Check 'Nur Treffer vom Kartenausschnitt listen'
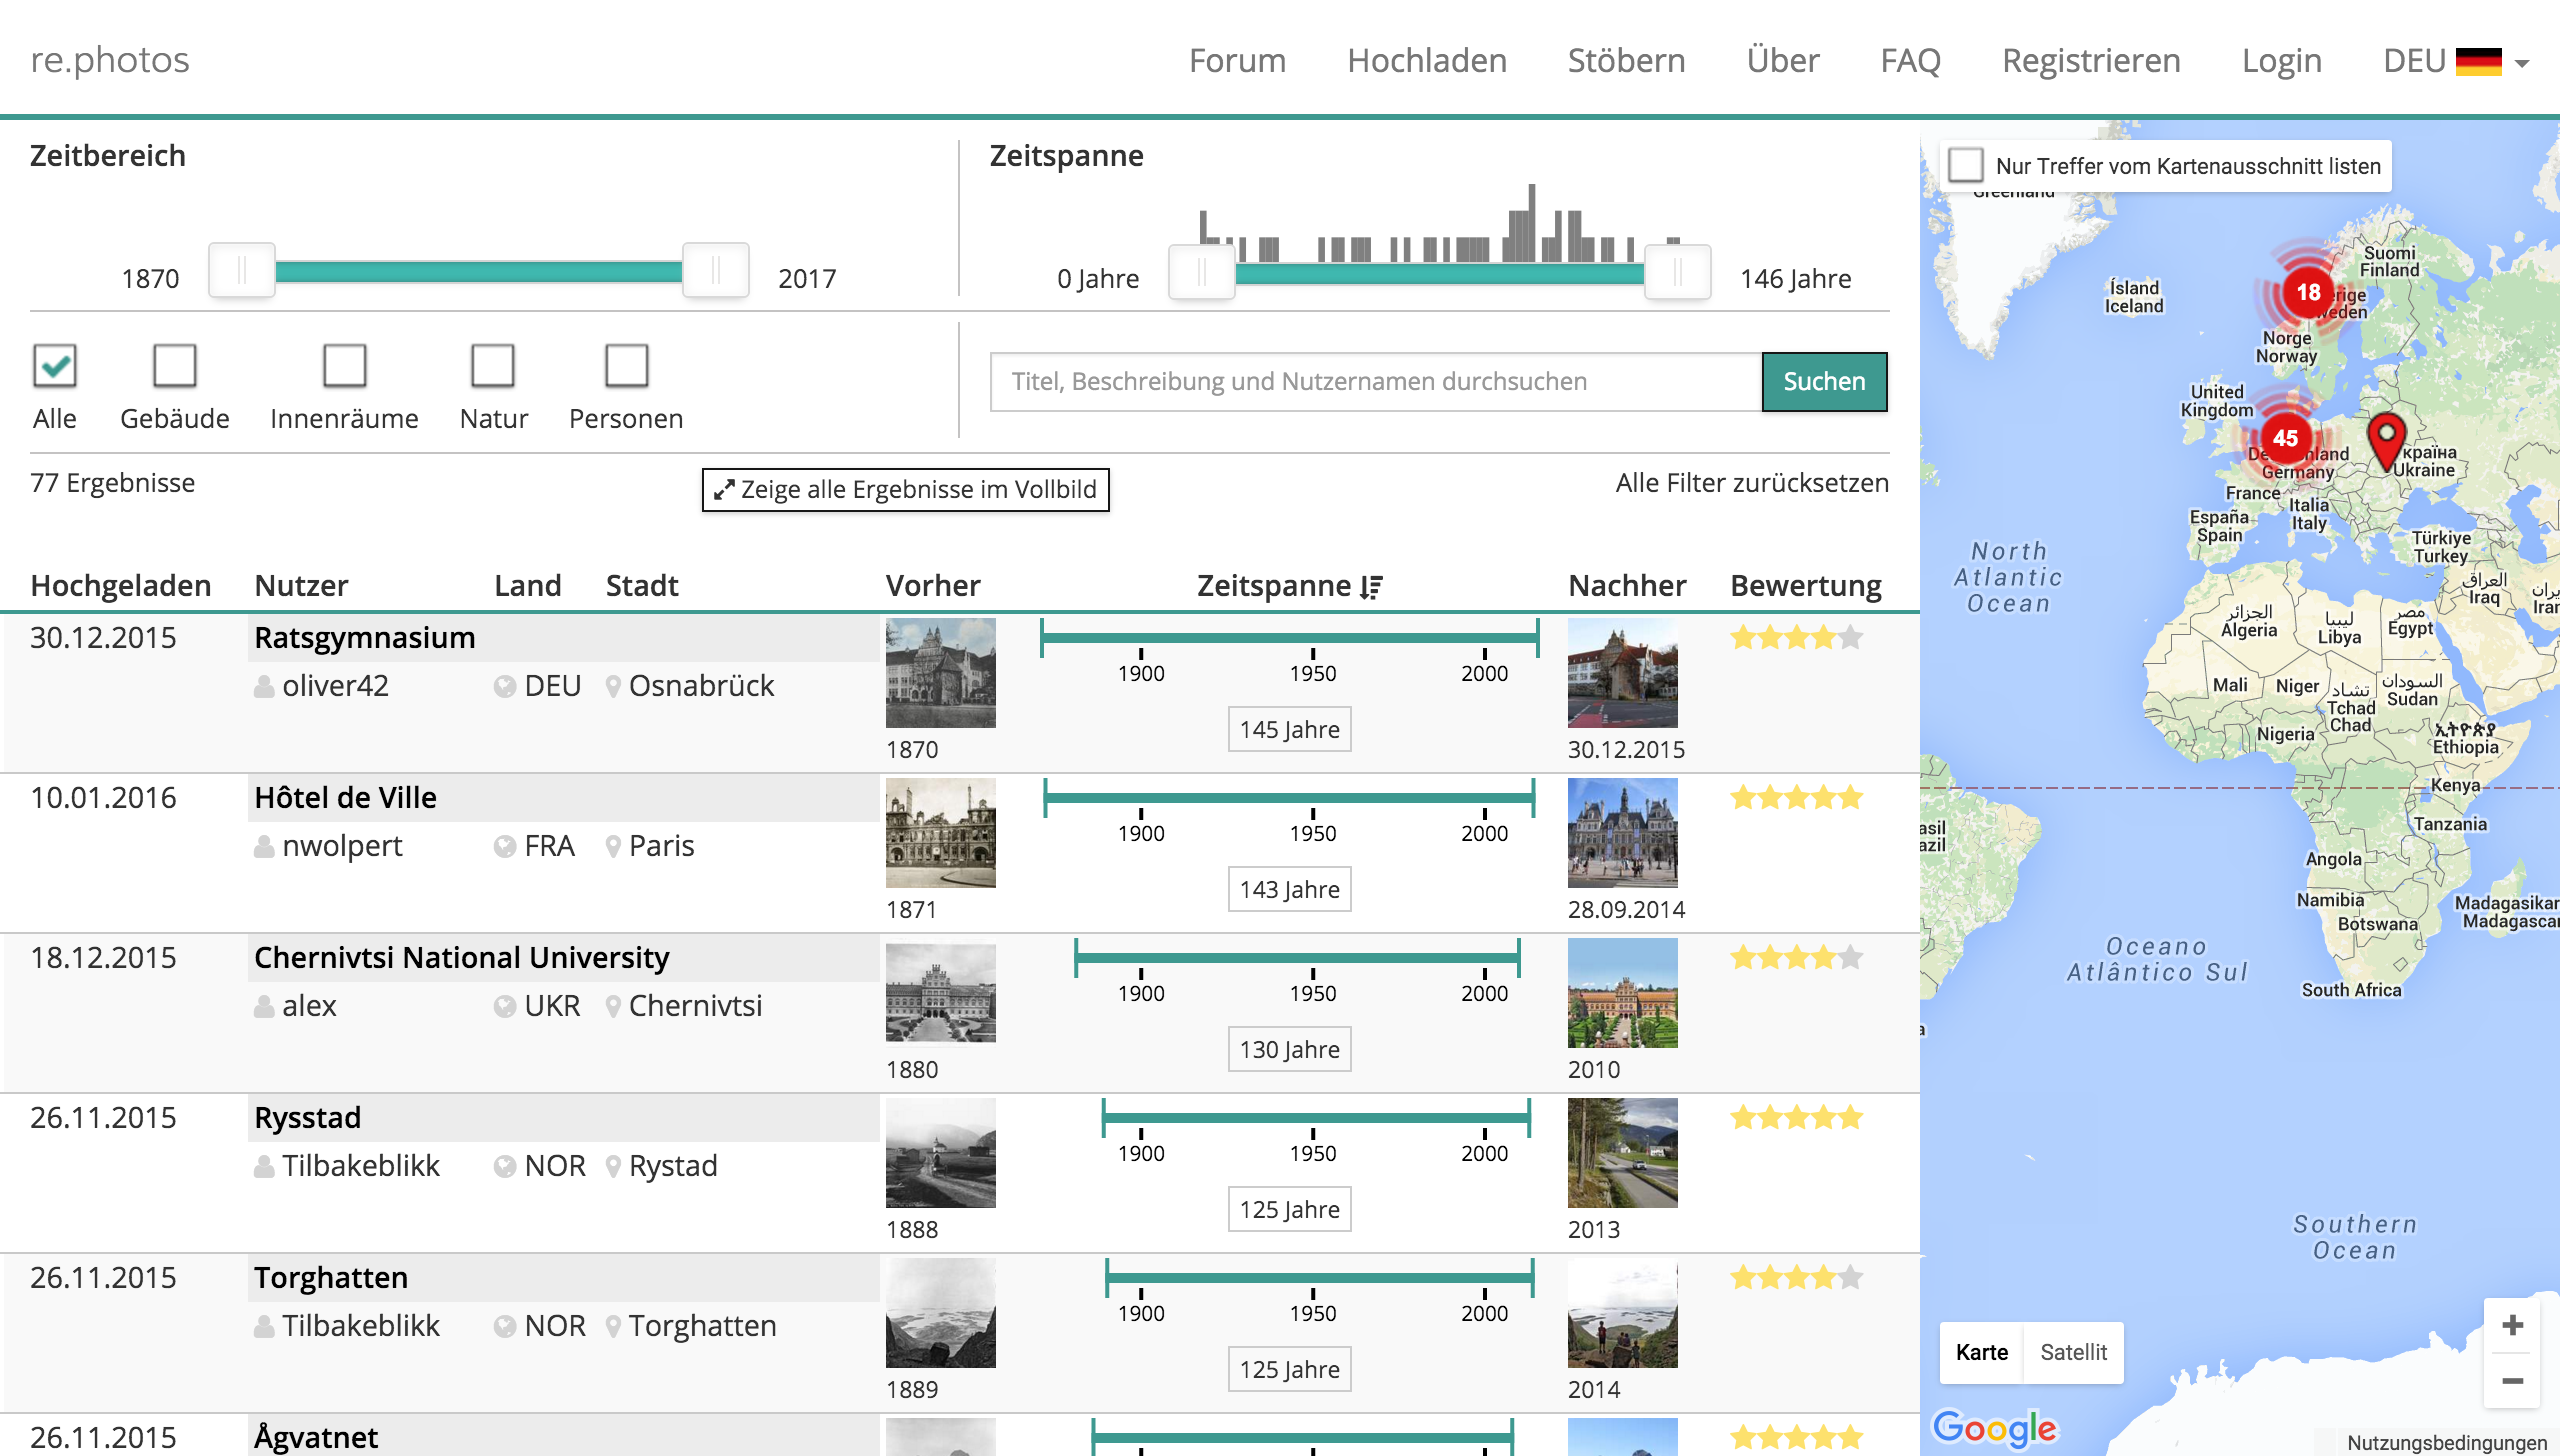The image size is (2560, 1456). pyautogui.click(x=1966, y=165)
